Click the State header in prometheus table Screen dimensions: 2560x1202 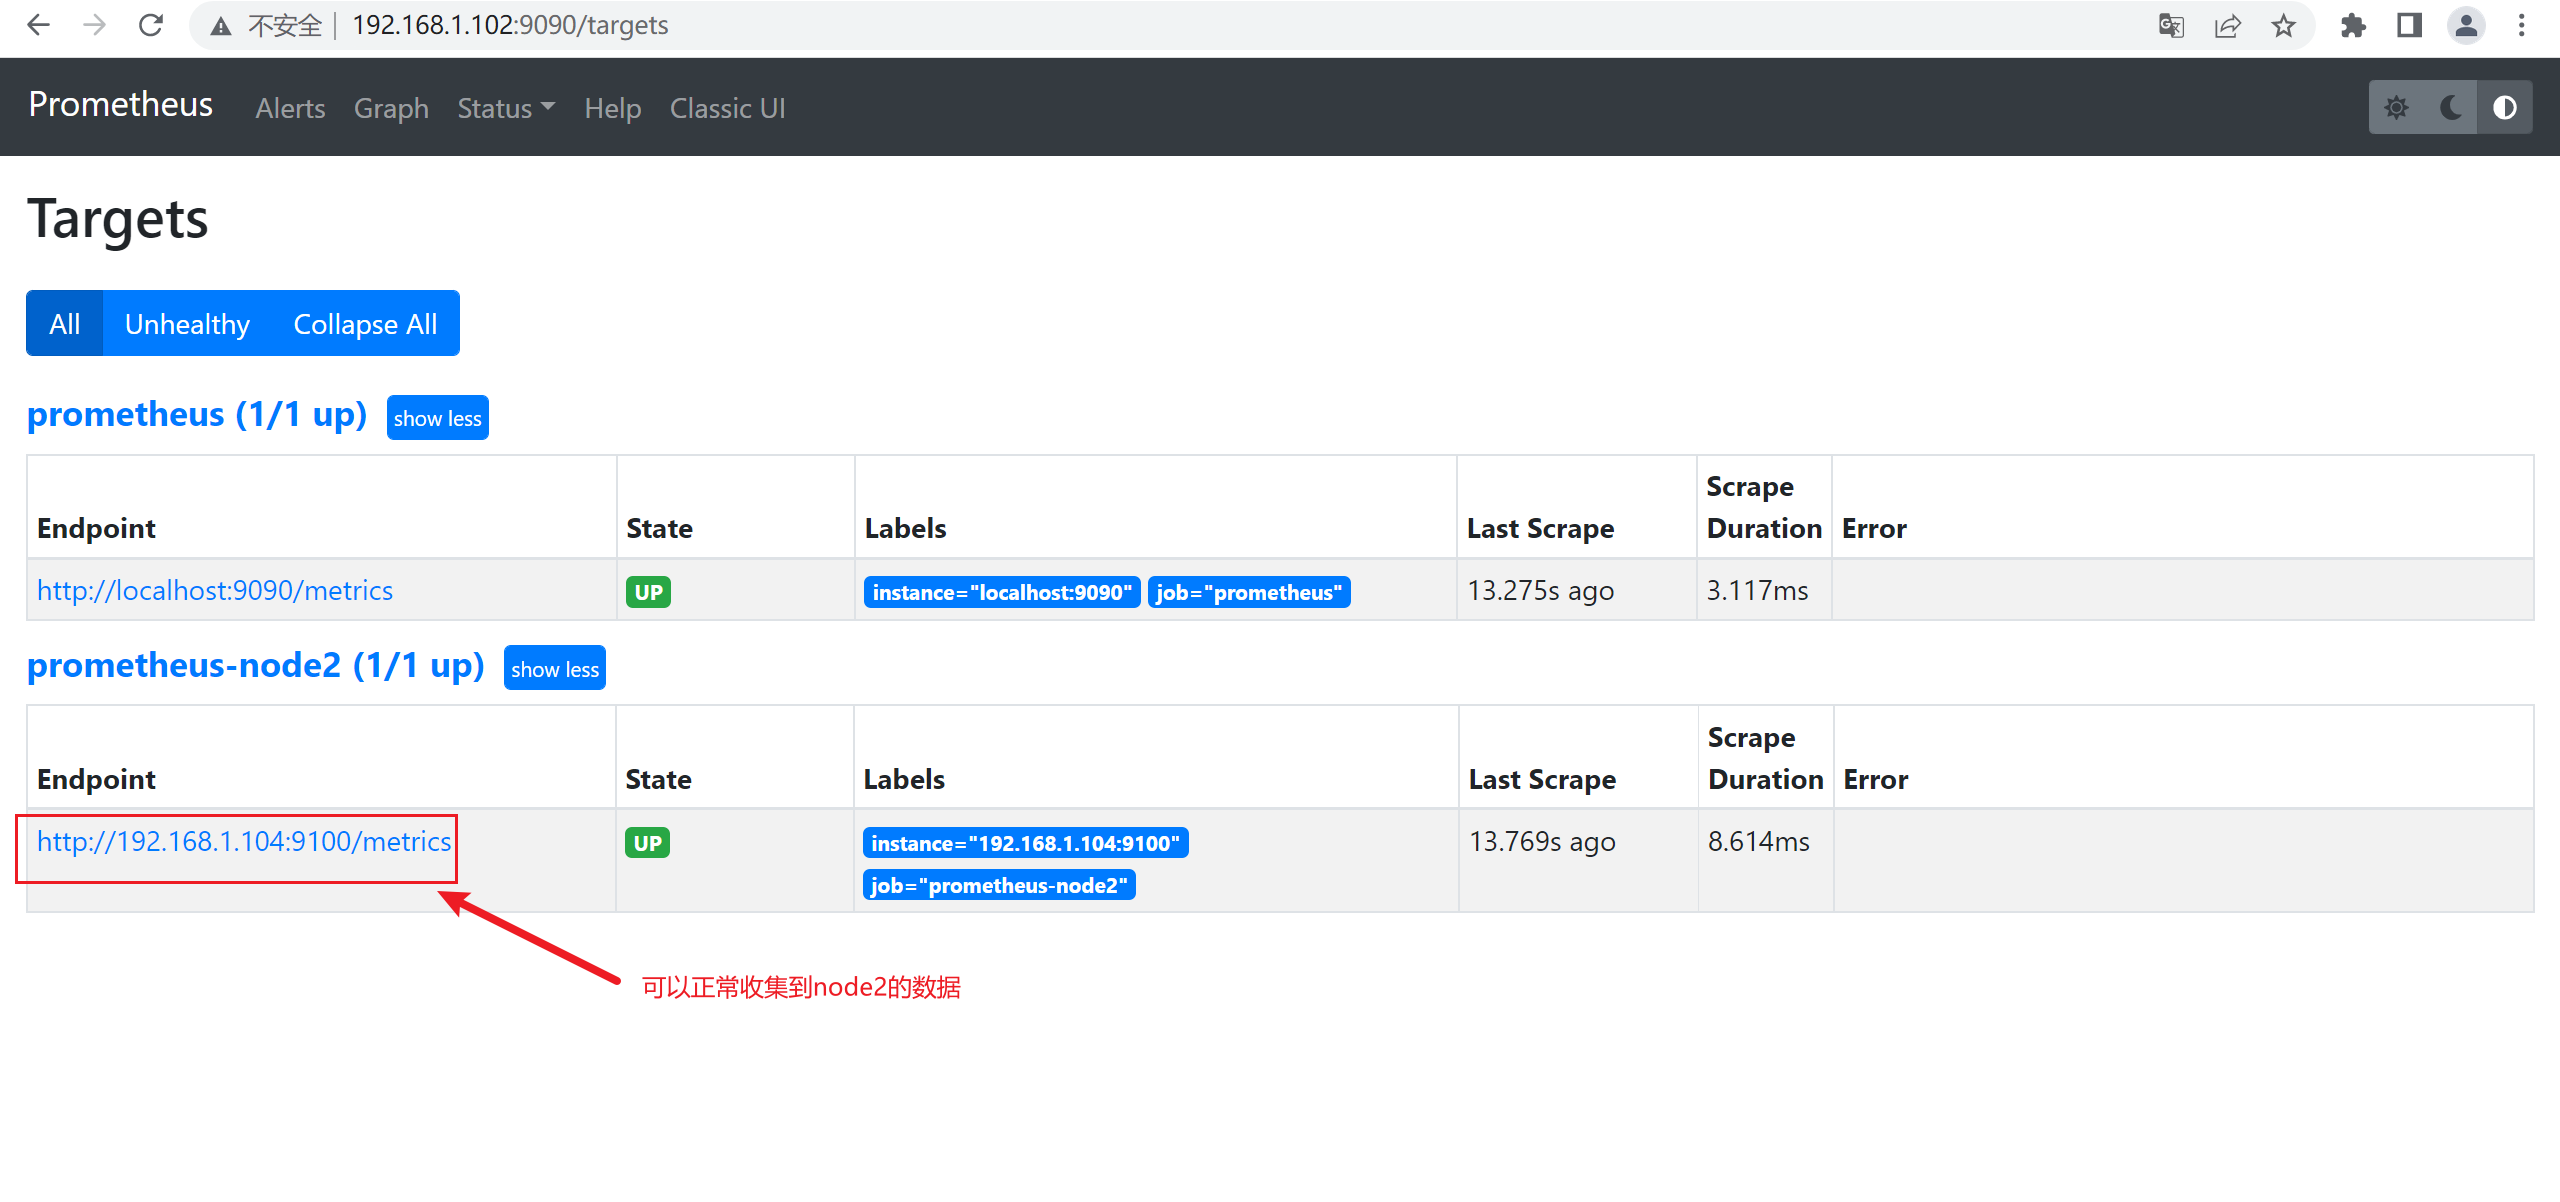click(659, 528)
